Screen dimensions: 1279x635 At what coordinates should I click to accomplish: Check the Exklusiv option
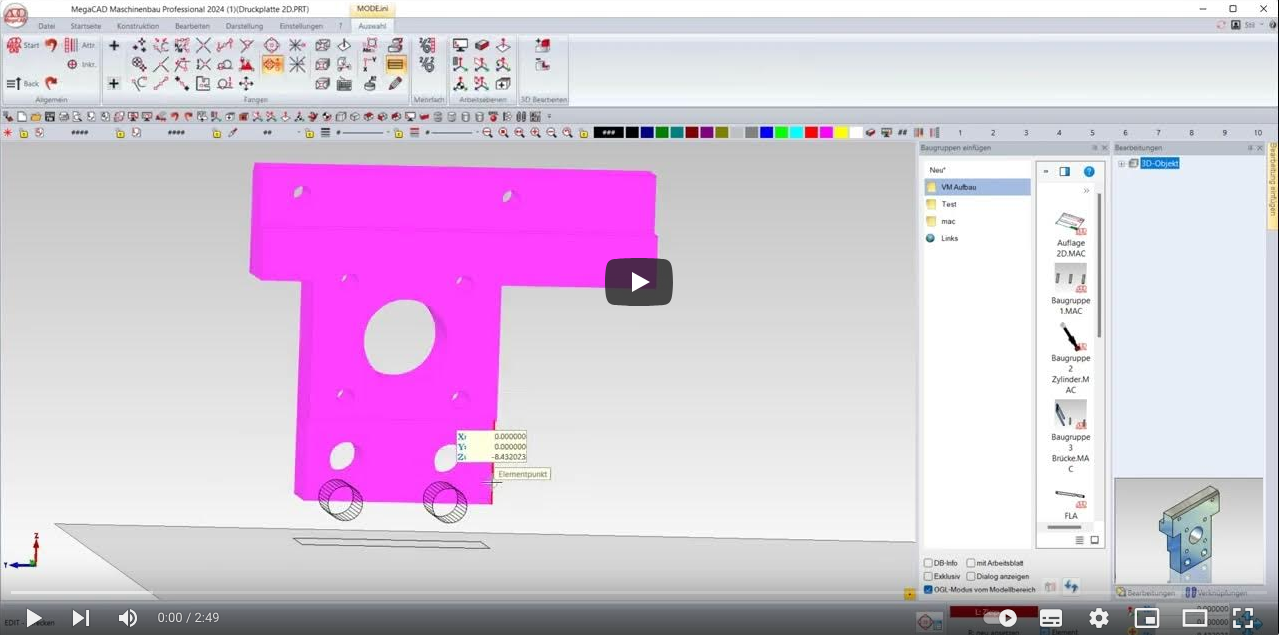pyautogui.click(x=928, y=576)
